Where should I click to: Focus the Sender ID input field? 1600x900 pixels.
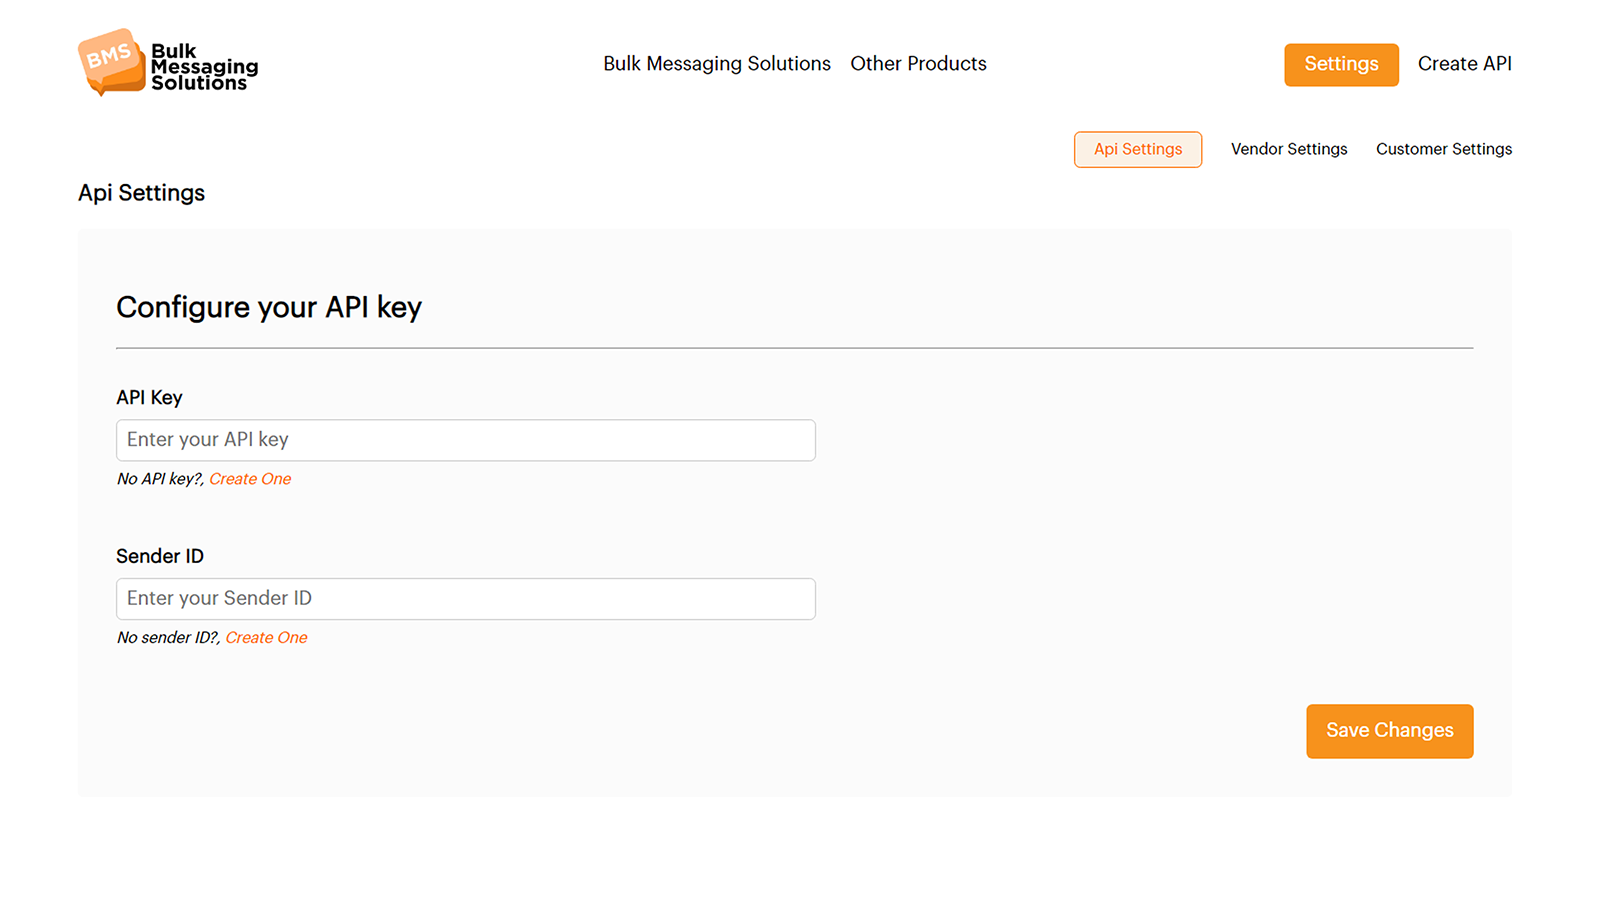pyautogui.click(x=465, y=598)
